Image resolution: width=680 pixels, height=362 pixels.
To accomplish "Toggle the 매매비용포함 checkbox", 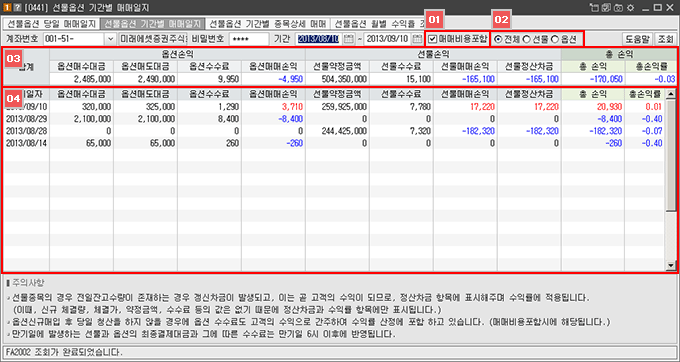I will [432, 39].
